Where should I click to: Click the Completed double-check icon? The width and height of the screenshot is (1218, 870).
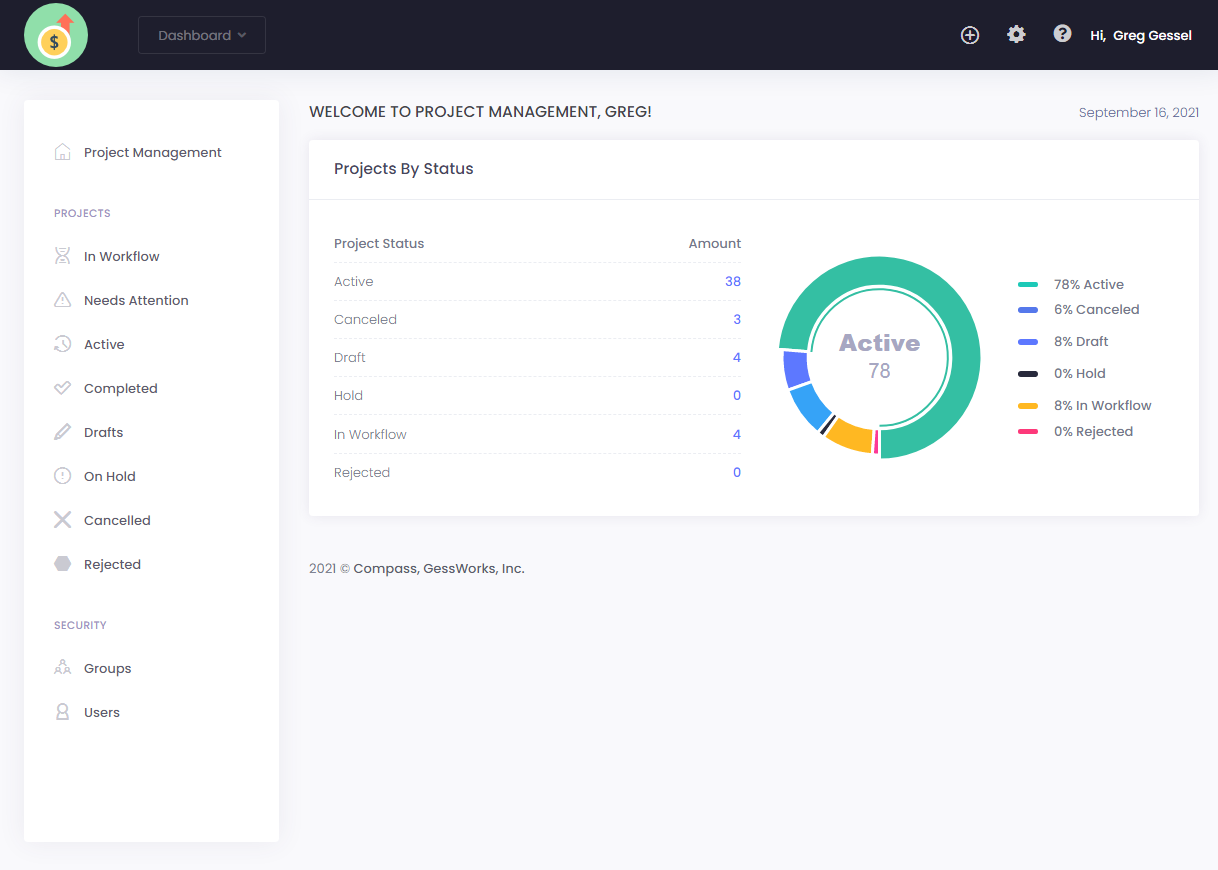click(62, 388)
